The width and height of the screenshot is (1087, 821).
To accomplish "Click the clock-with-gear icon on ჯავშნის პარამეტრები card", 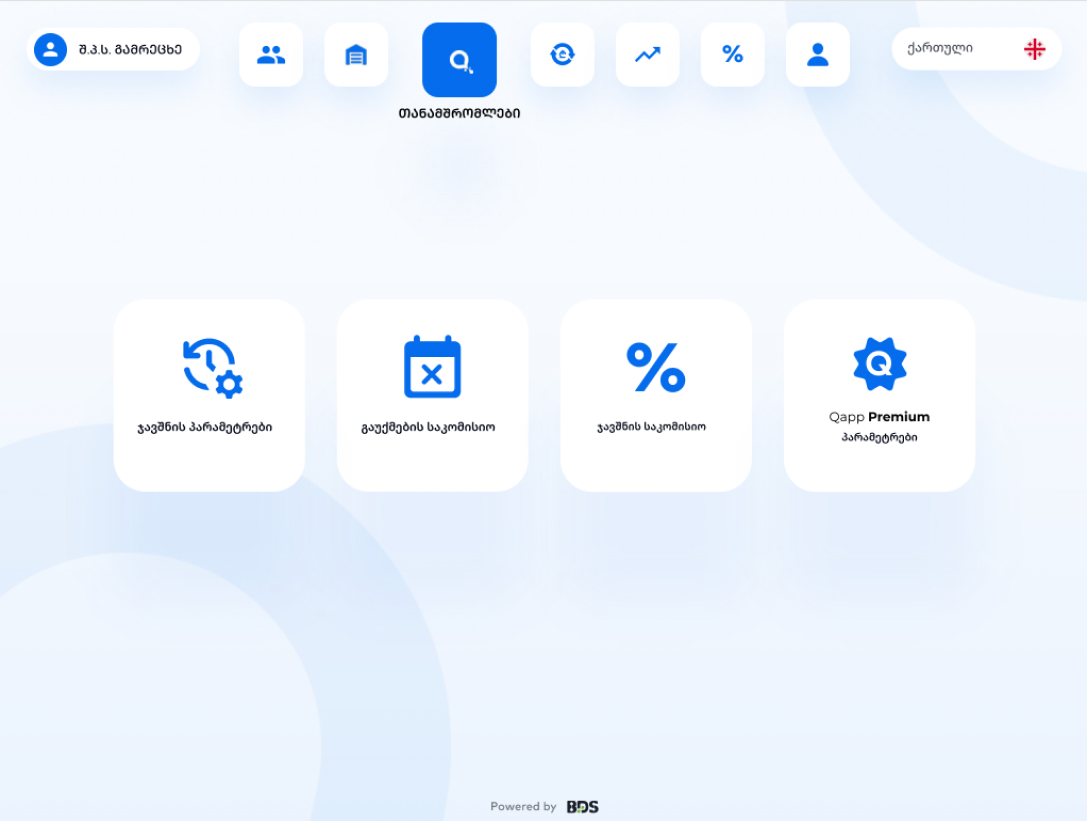I will 212,368.
